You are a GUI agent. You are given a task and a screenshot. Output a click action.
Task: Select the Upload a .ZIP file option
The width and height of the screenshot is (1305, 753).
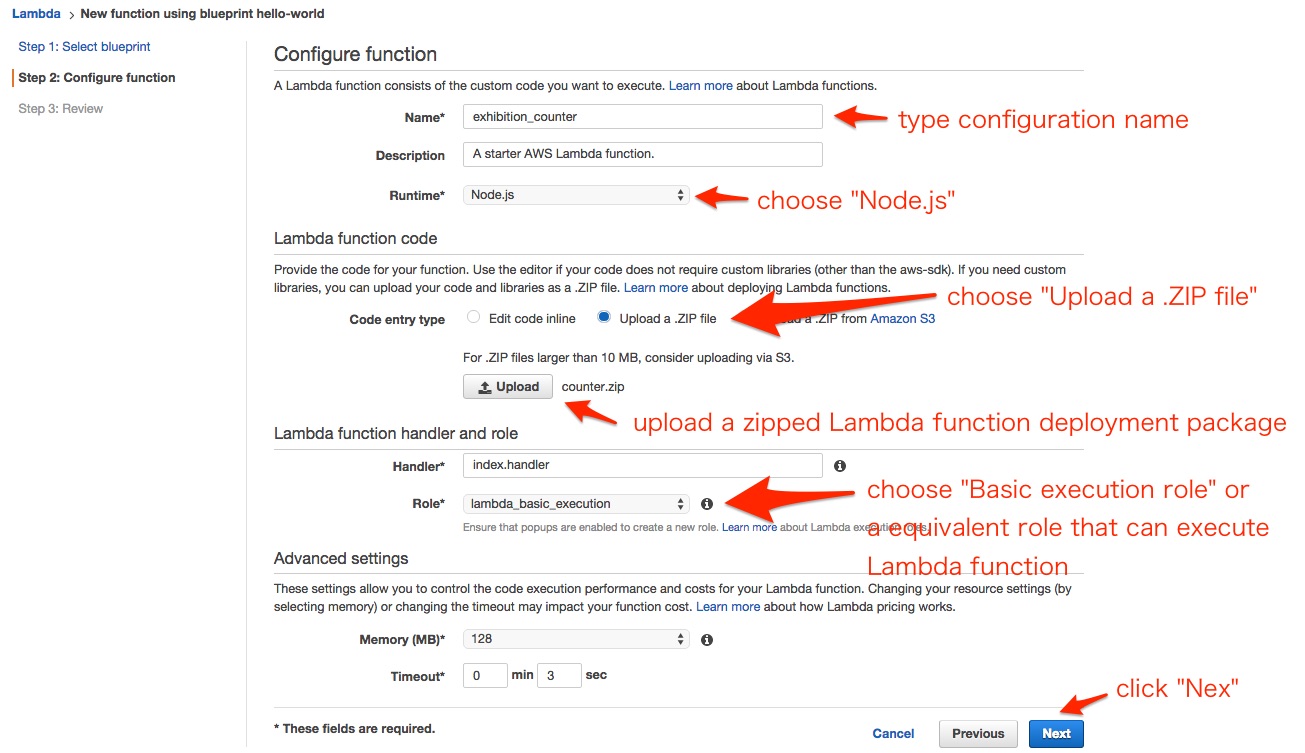(603, 318)
